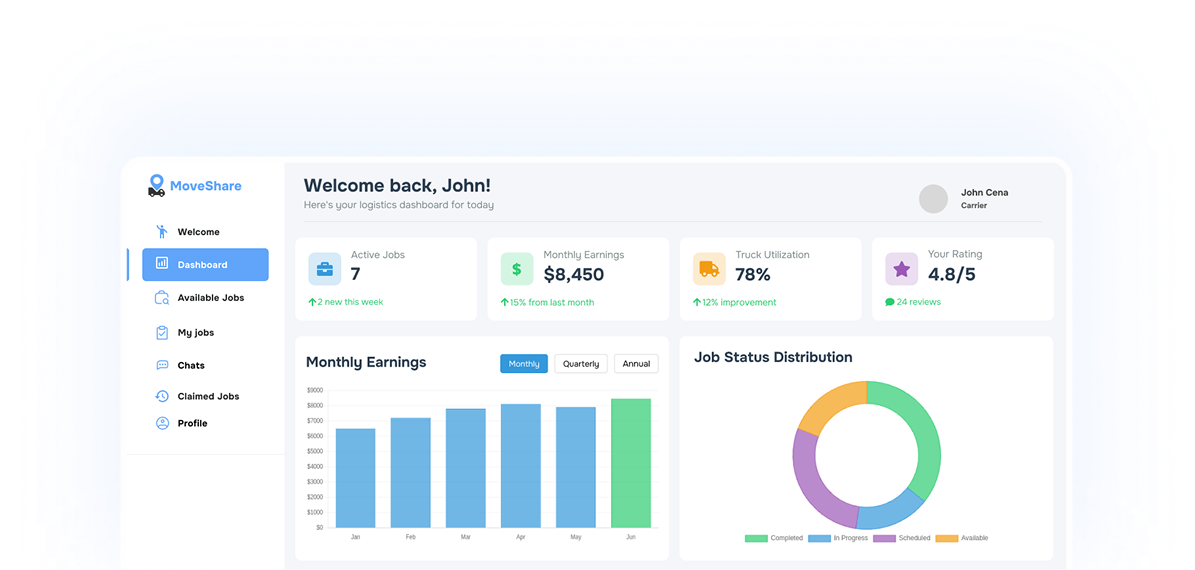The image size is (1195, 570).
Task: Click the Profile user icon
Action: 162,423
